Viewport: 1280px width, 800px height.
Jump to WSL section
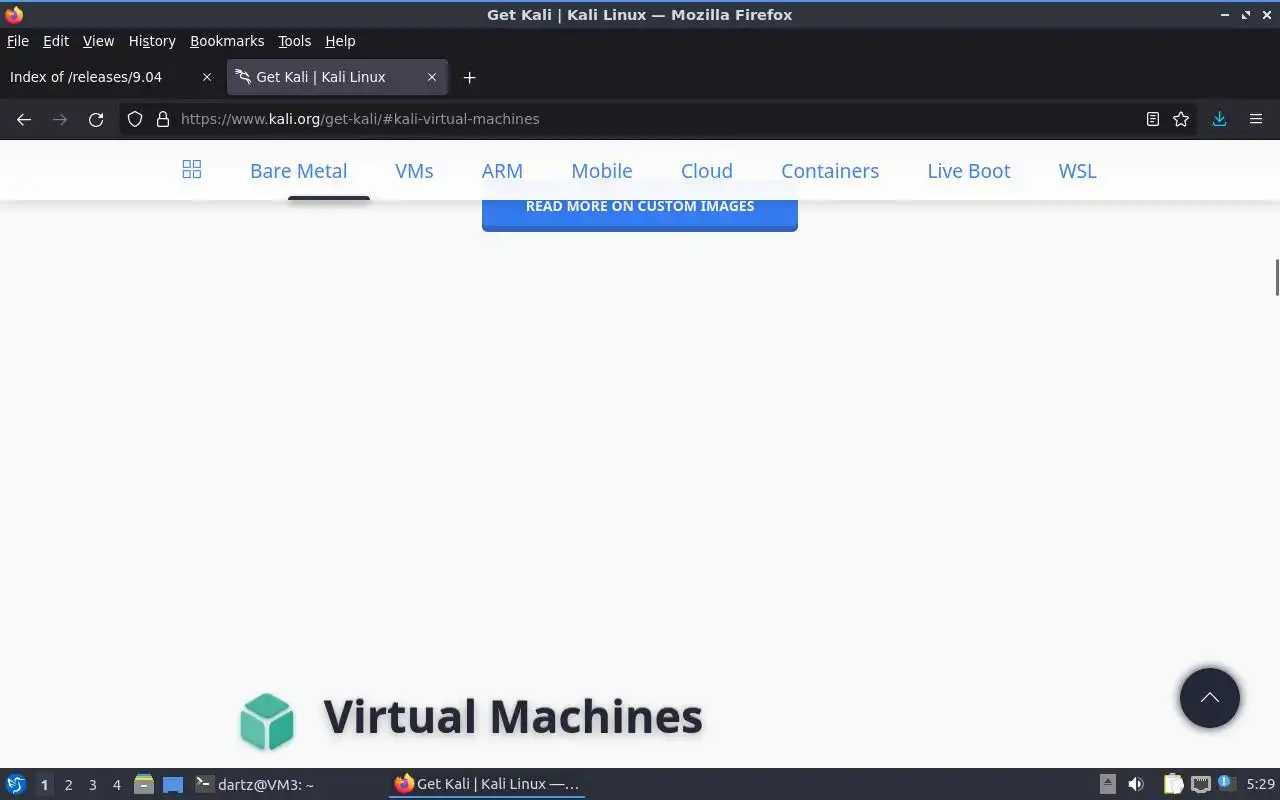pos(1077,171)
